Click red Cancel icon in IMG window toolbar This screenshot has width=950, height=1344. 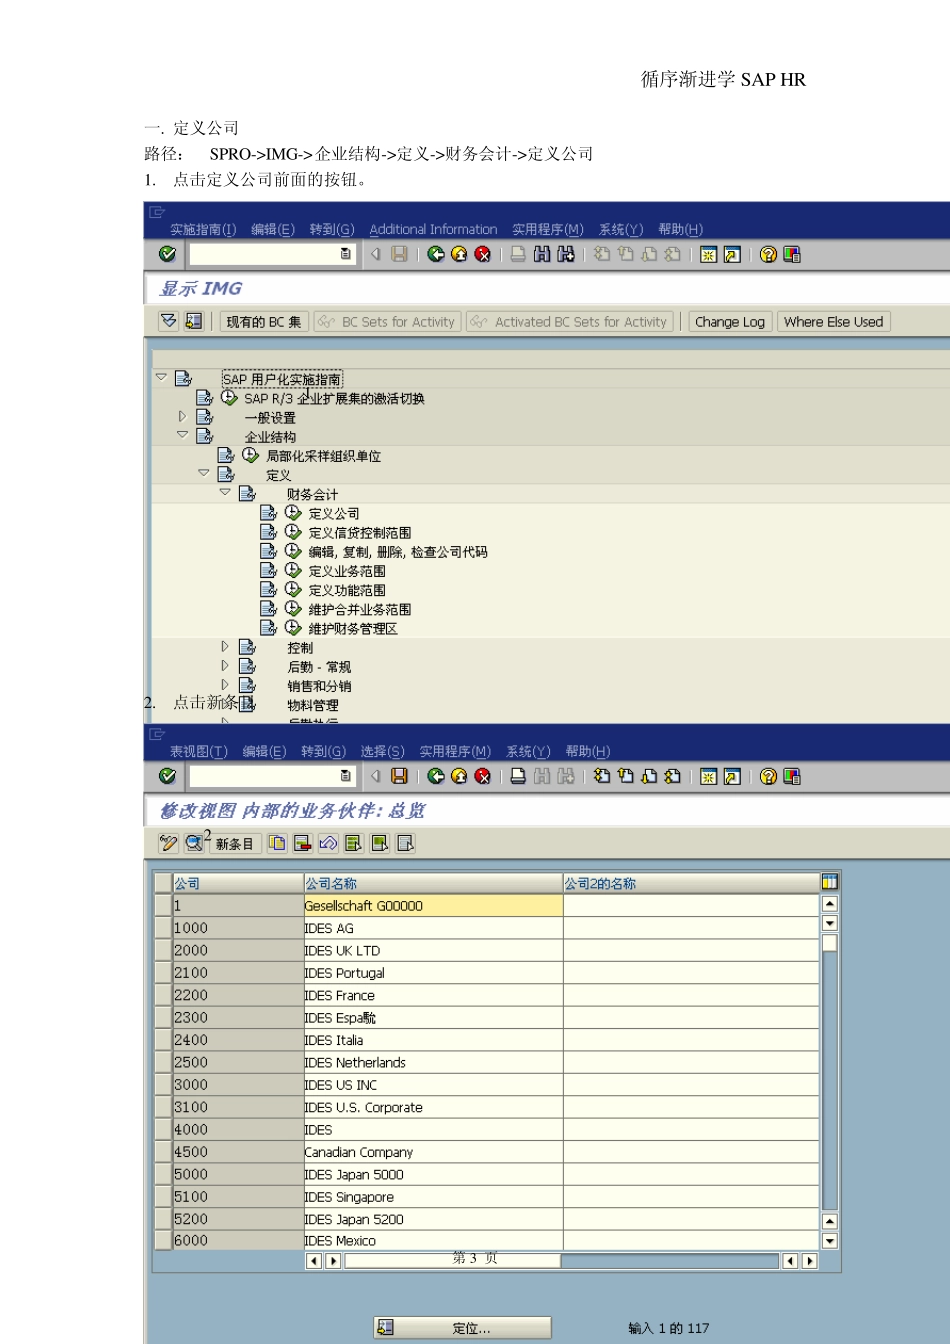(x=483, y=254)
